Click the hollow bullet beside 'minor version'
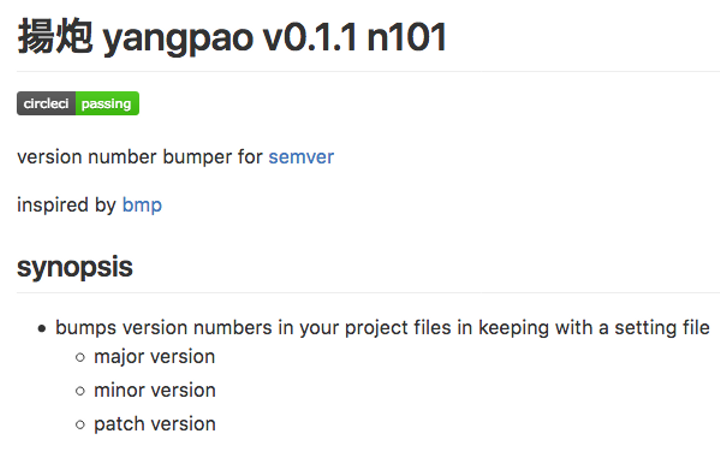Screen dimensions: 720x451 (80, 391)
